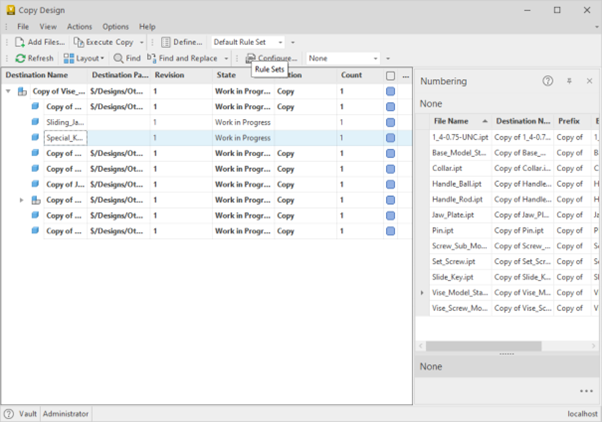Click the Define rule button
The image size is (602, 422).
(x=182, y=42)
